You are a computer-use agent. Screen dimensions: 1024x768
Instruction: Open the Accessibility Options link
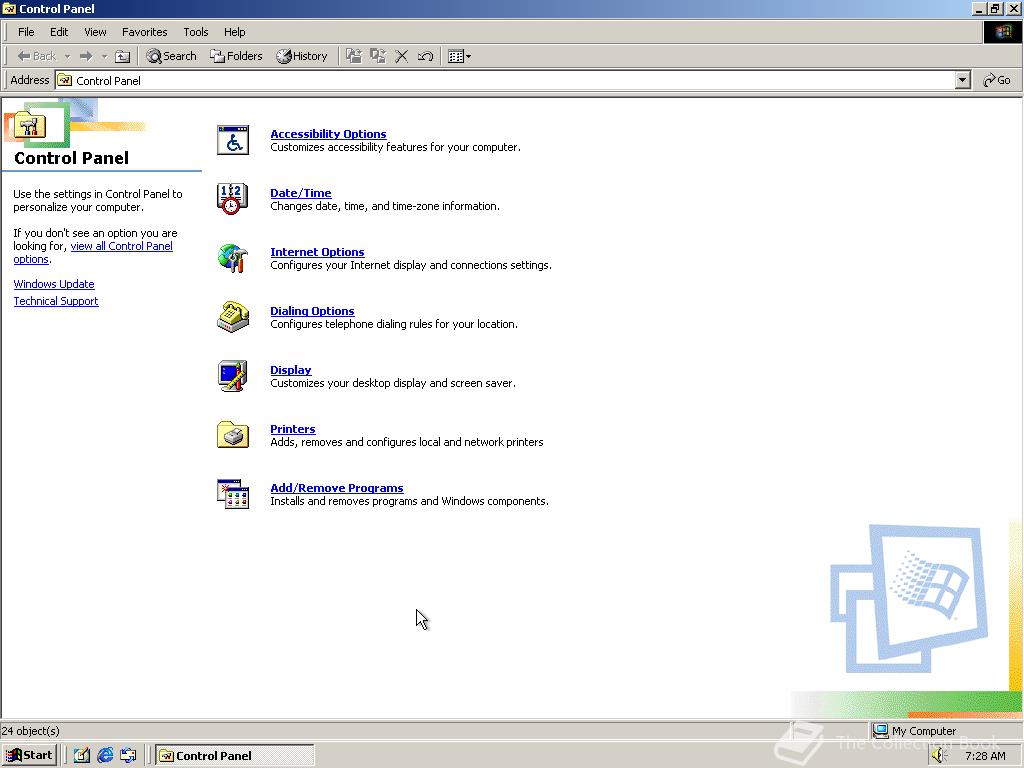[328, 134]
